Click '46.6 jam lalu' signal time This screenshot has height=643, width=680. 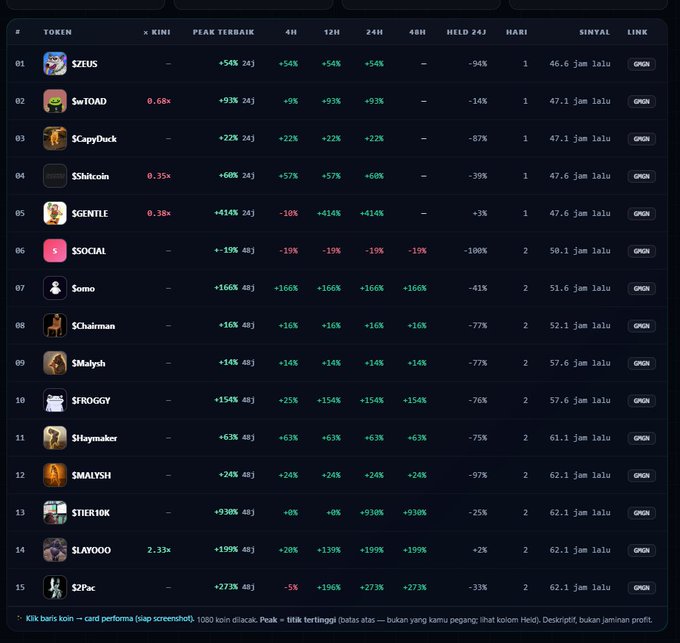pyautogui.click(x=580, y=64)
